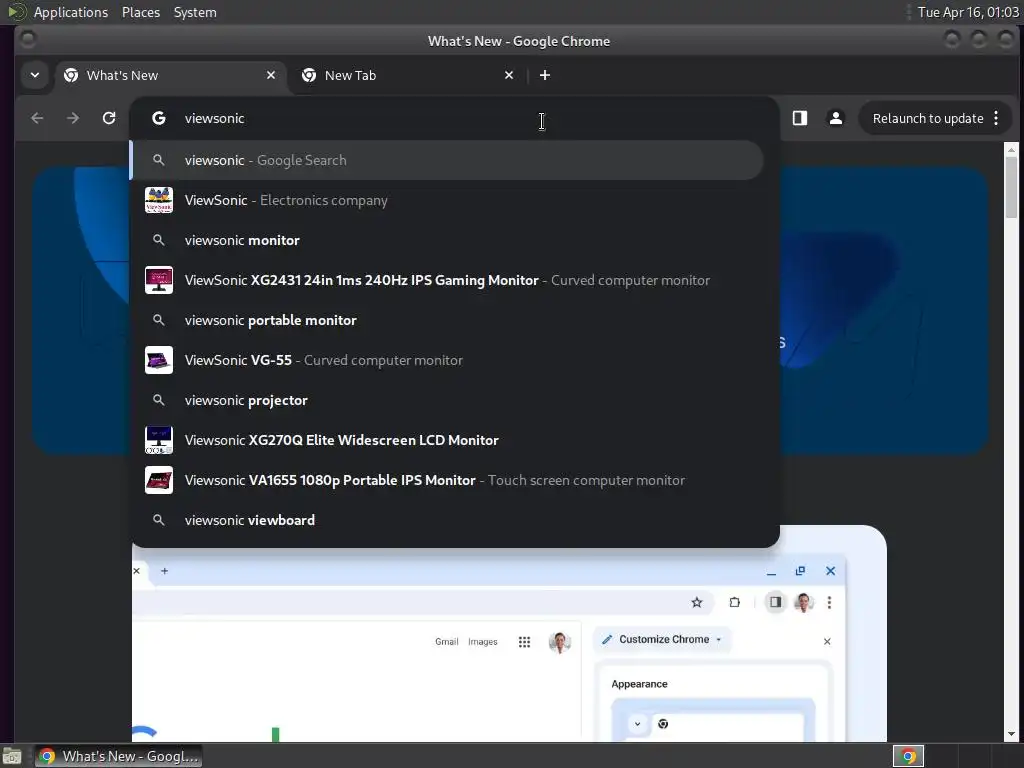Viewport: 1024px width, 768px height.
Task: Open a new tab with plus button
Action: point(545,75)
